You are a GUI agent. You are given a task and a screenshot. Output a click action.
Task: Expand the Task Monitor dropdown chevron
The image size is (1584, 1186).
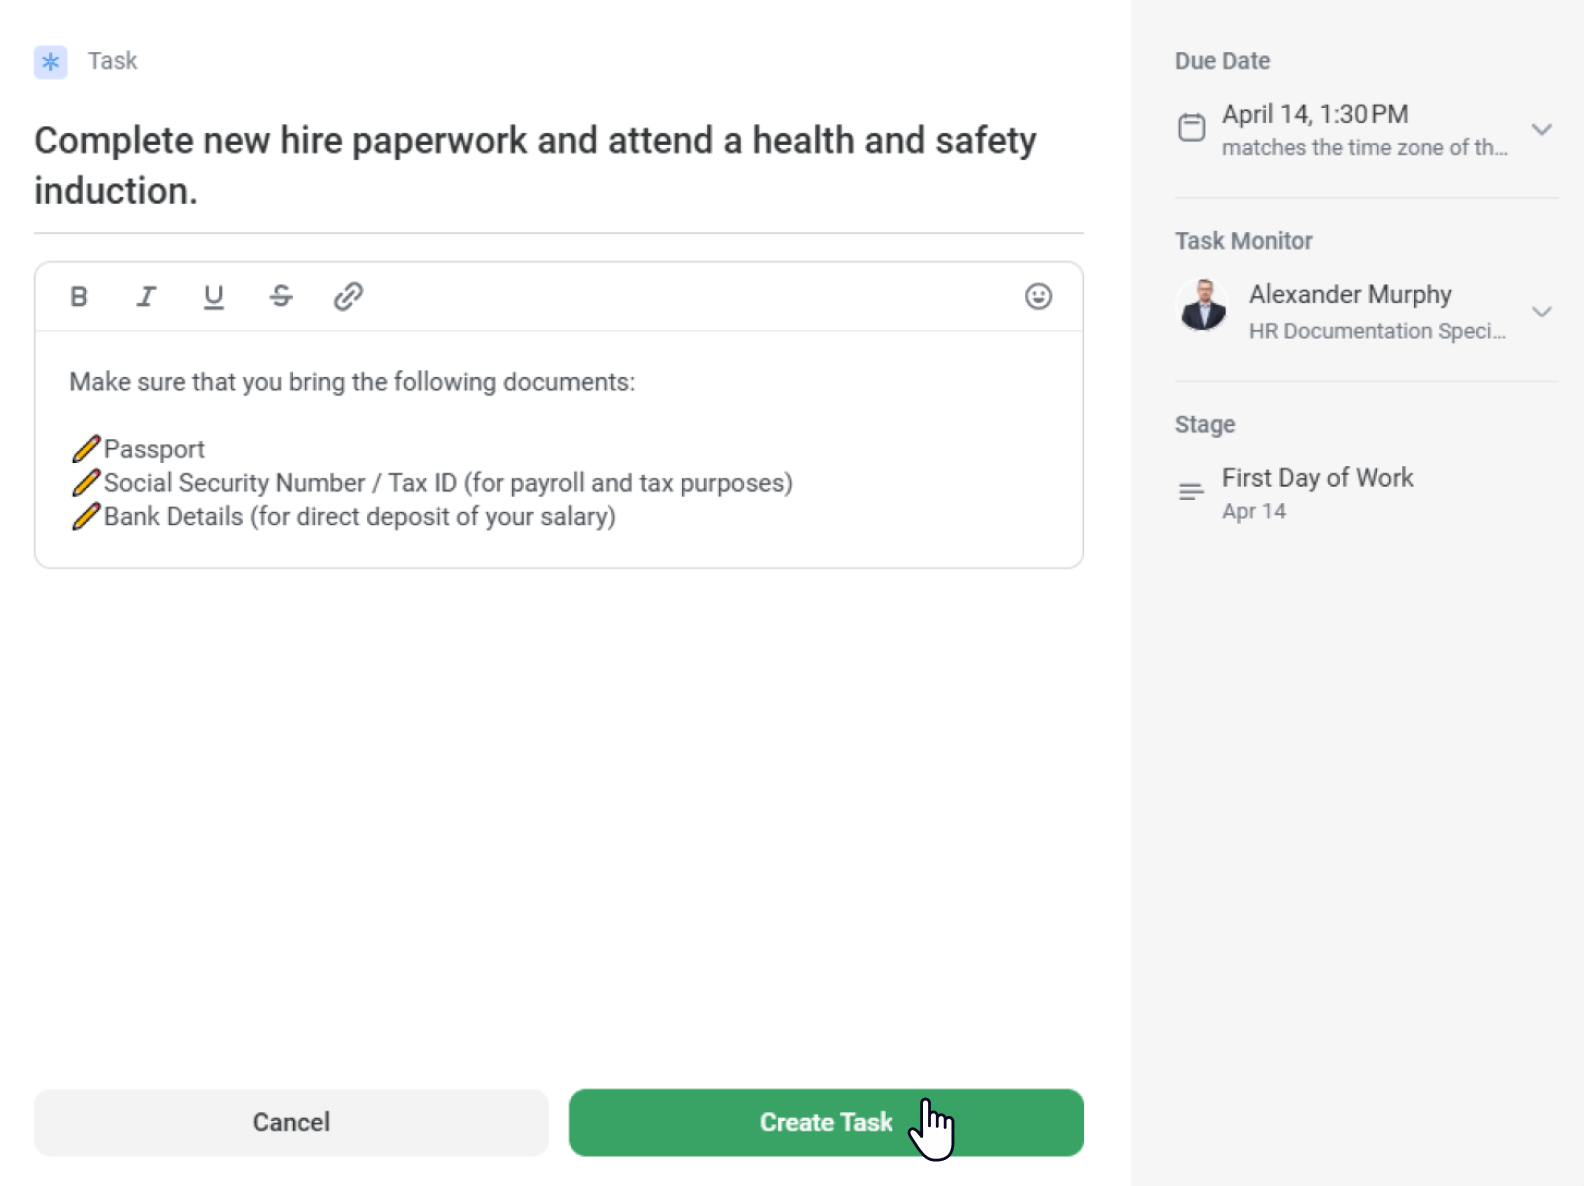coord(1542,312)
